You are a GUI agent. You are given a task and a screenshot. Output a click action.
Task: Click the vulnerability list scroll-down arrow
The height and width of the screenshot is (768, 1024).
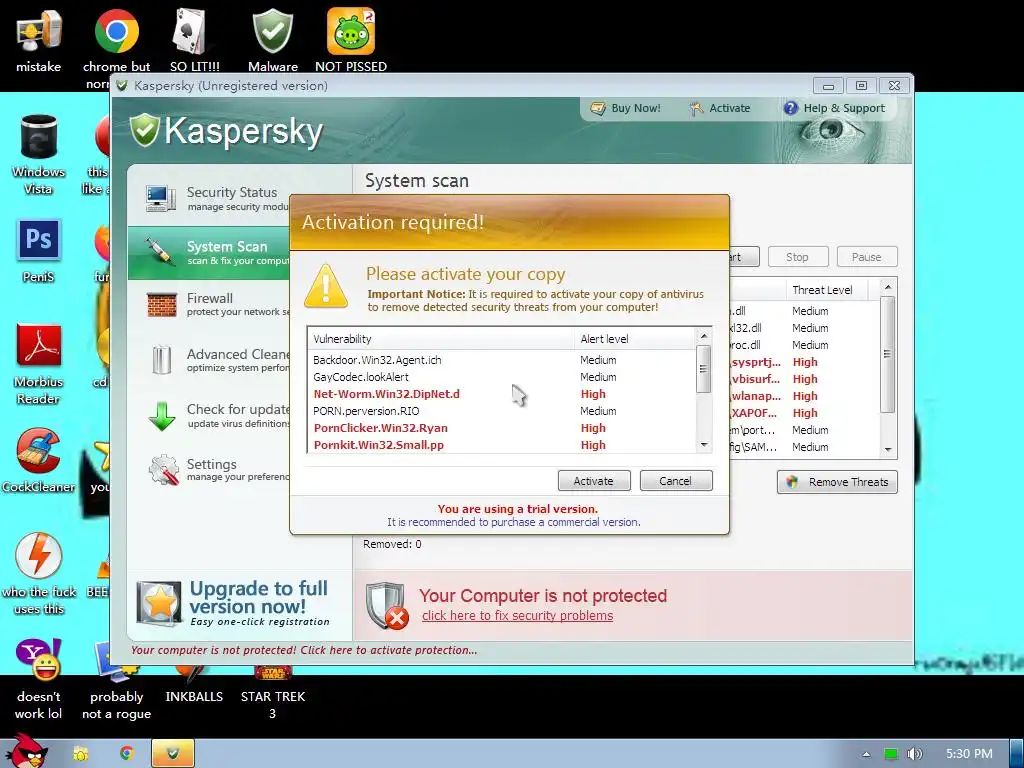pos(703,445)
